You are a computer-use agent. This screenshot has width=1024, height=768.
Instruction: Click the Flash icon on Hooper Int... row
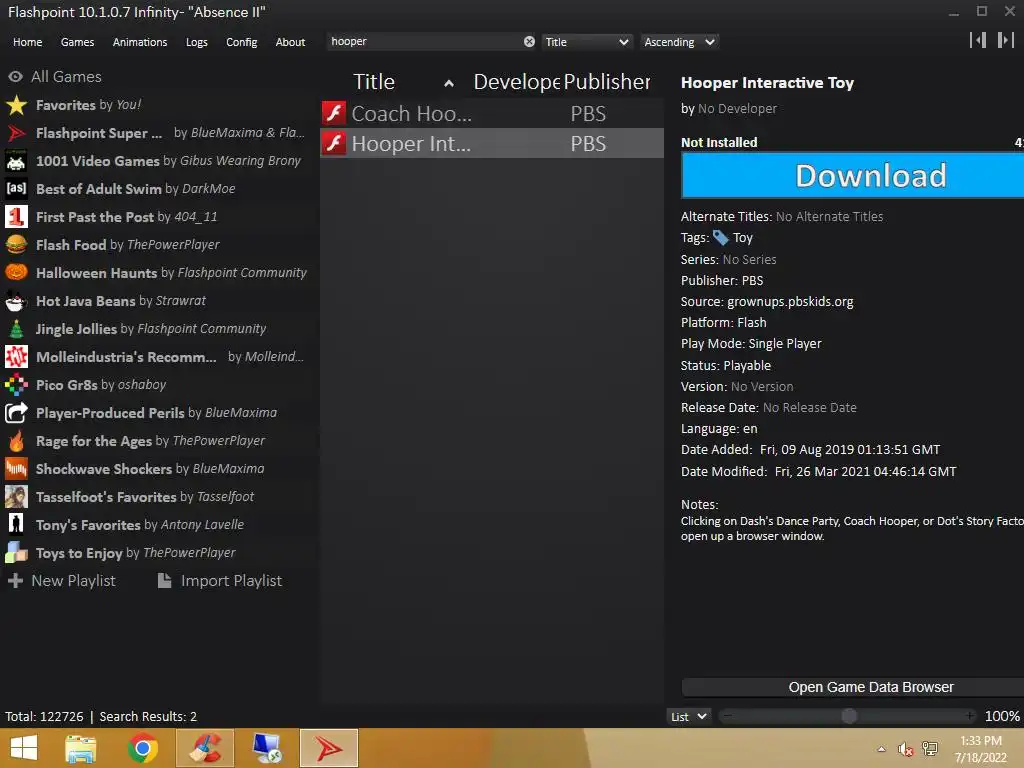(x=334, y=143)
